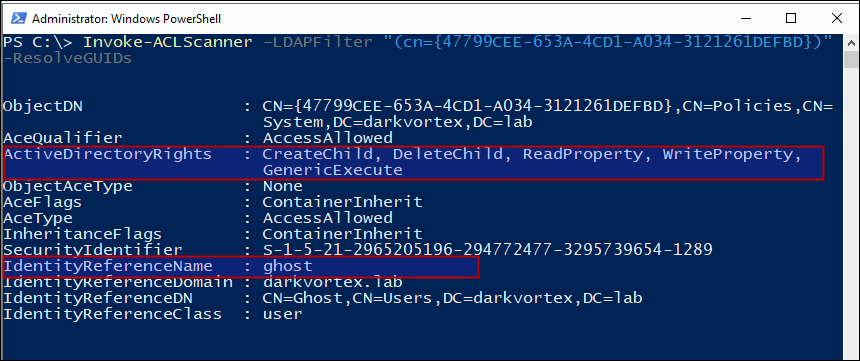Click the IdentityReferenceClass user value
Viewport: 860px width, 361px height.
282,314
